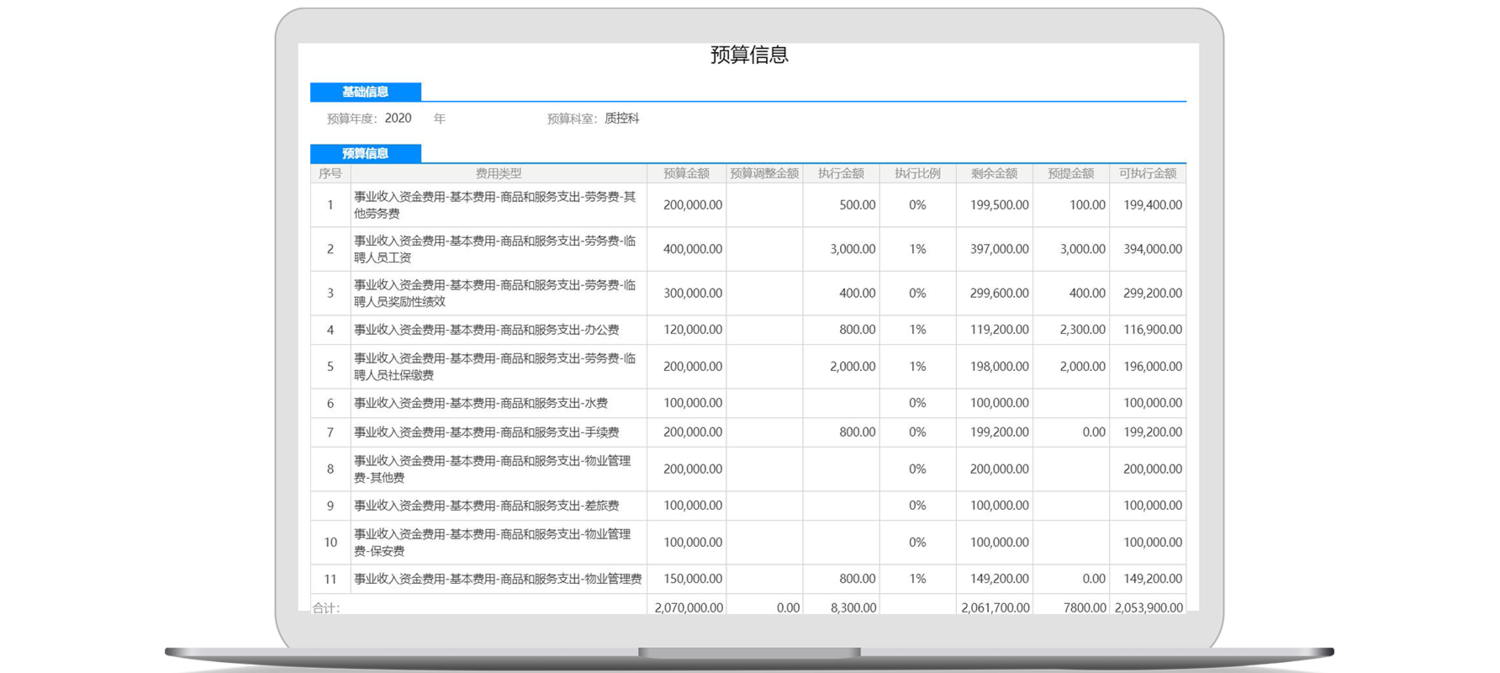Click the 序号 column header
Viewport: 1500px width, 673px height.
(x=330, y=174)
